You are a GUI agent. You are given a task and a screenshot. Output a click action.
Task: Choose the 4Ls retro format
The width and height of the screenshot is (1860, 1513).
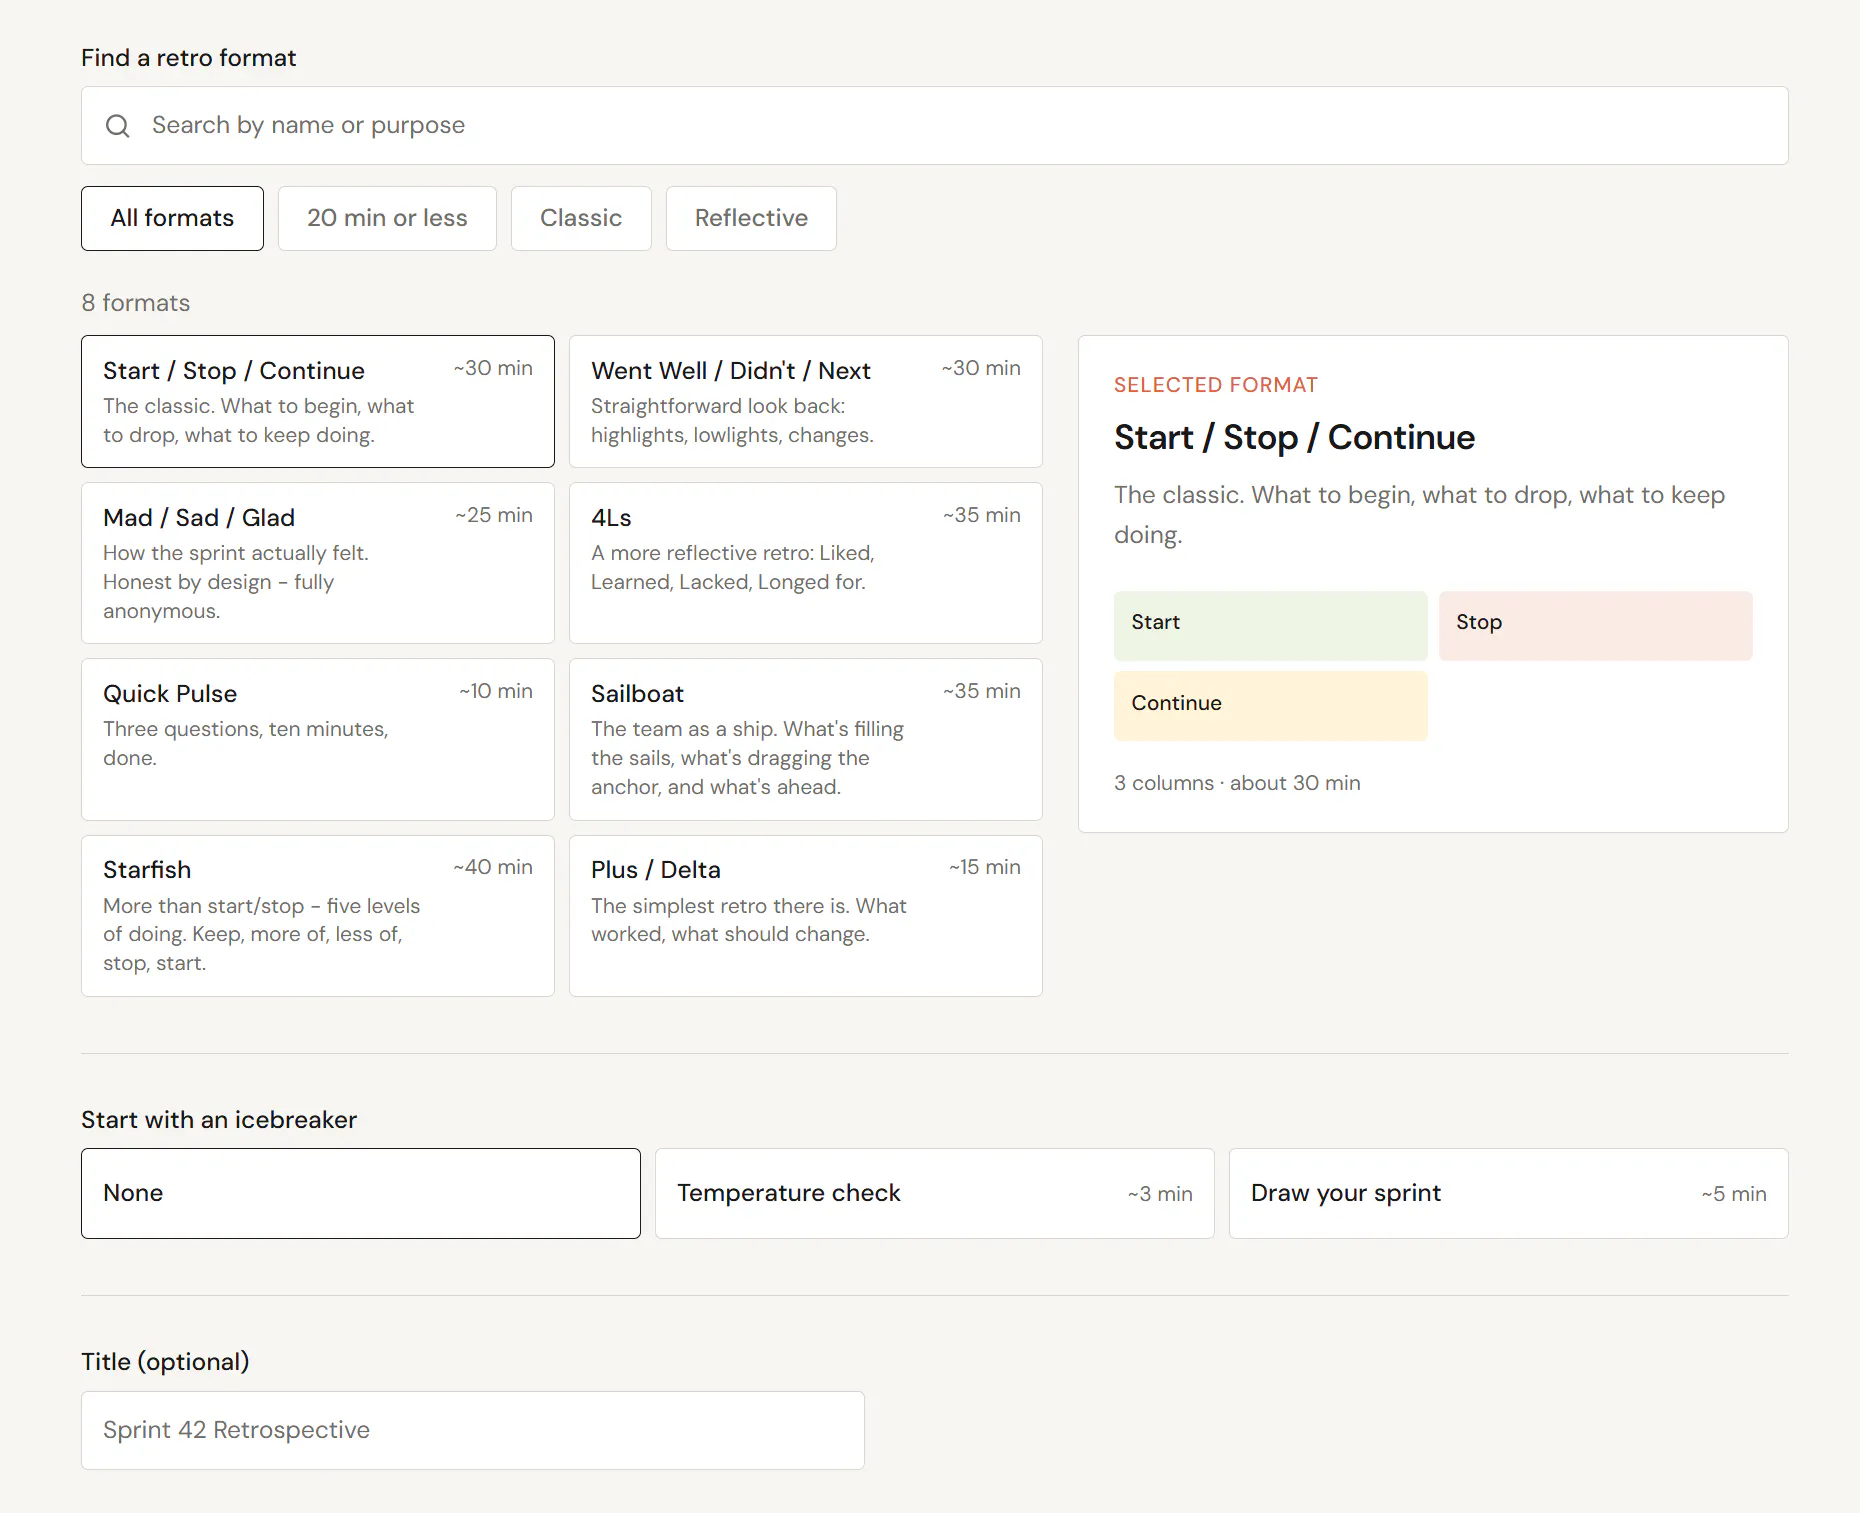(806, 563)
